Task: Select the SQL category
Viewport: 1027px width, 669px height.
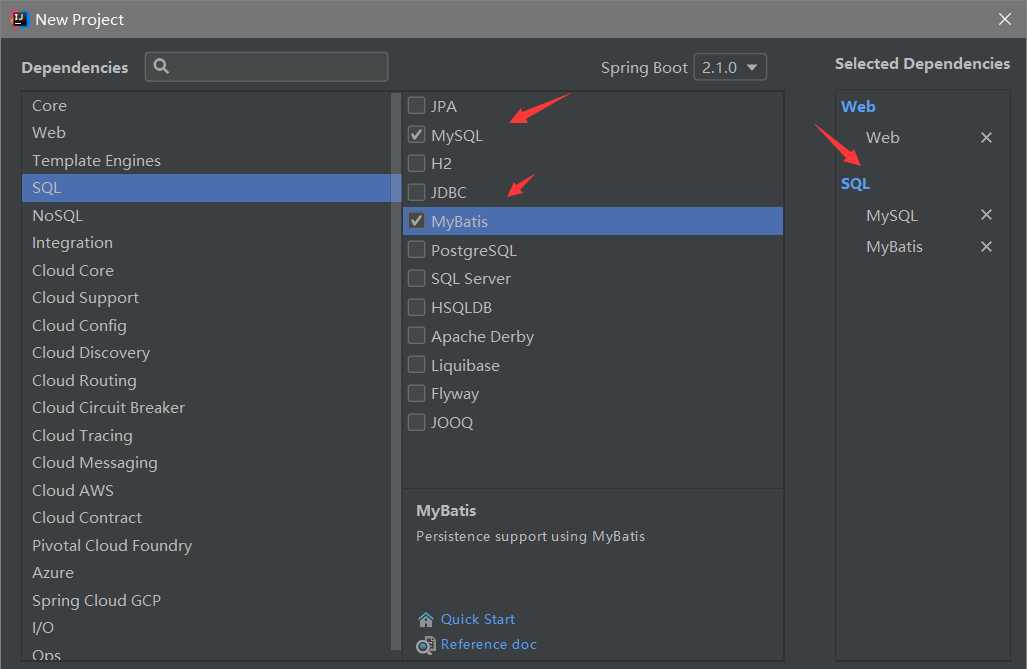Action: (206, 188)
